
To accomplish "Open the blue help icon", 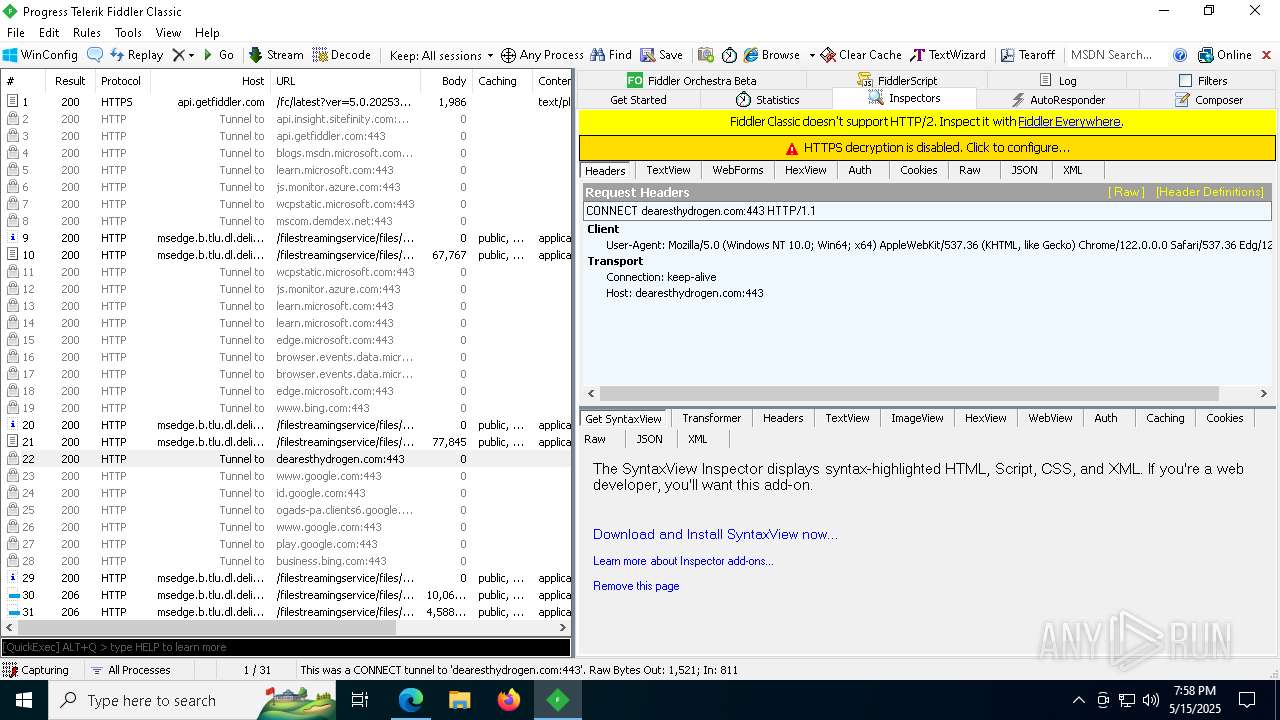I will (x=1180, y=55).
